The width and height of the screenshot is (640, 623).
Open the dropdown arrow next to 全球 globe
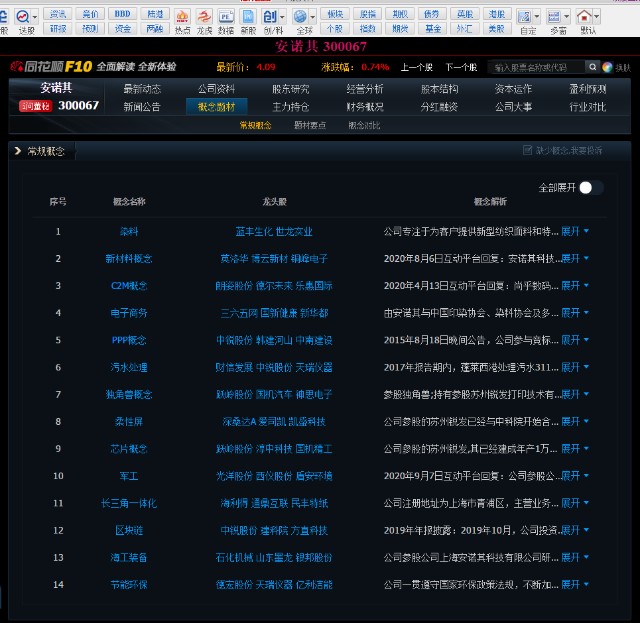[x=313, y=17]
